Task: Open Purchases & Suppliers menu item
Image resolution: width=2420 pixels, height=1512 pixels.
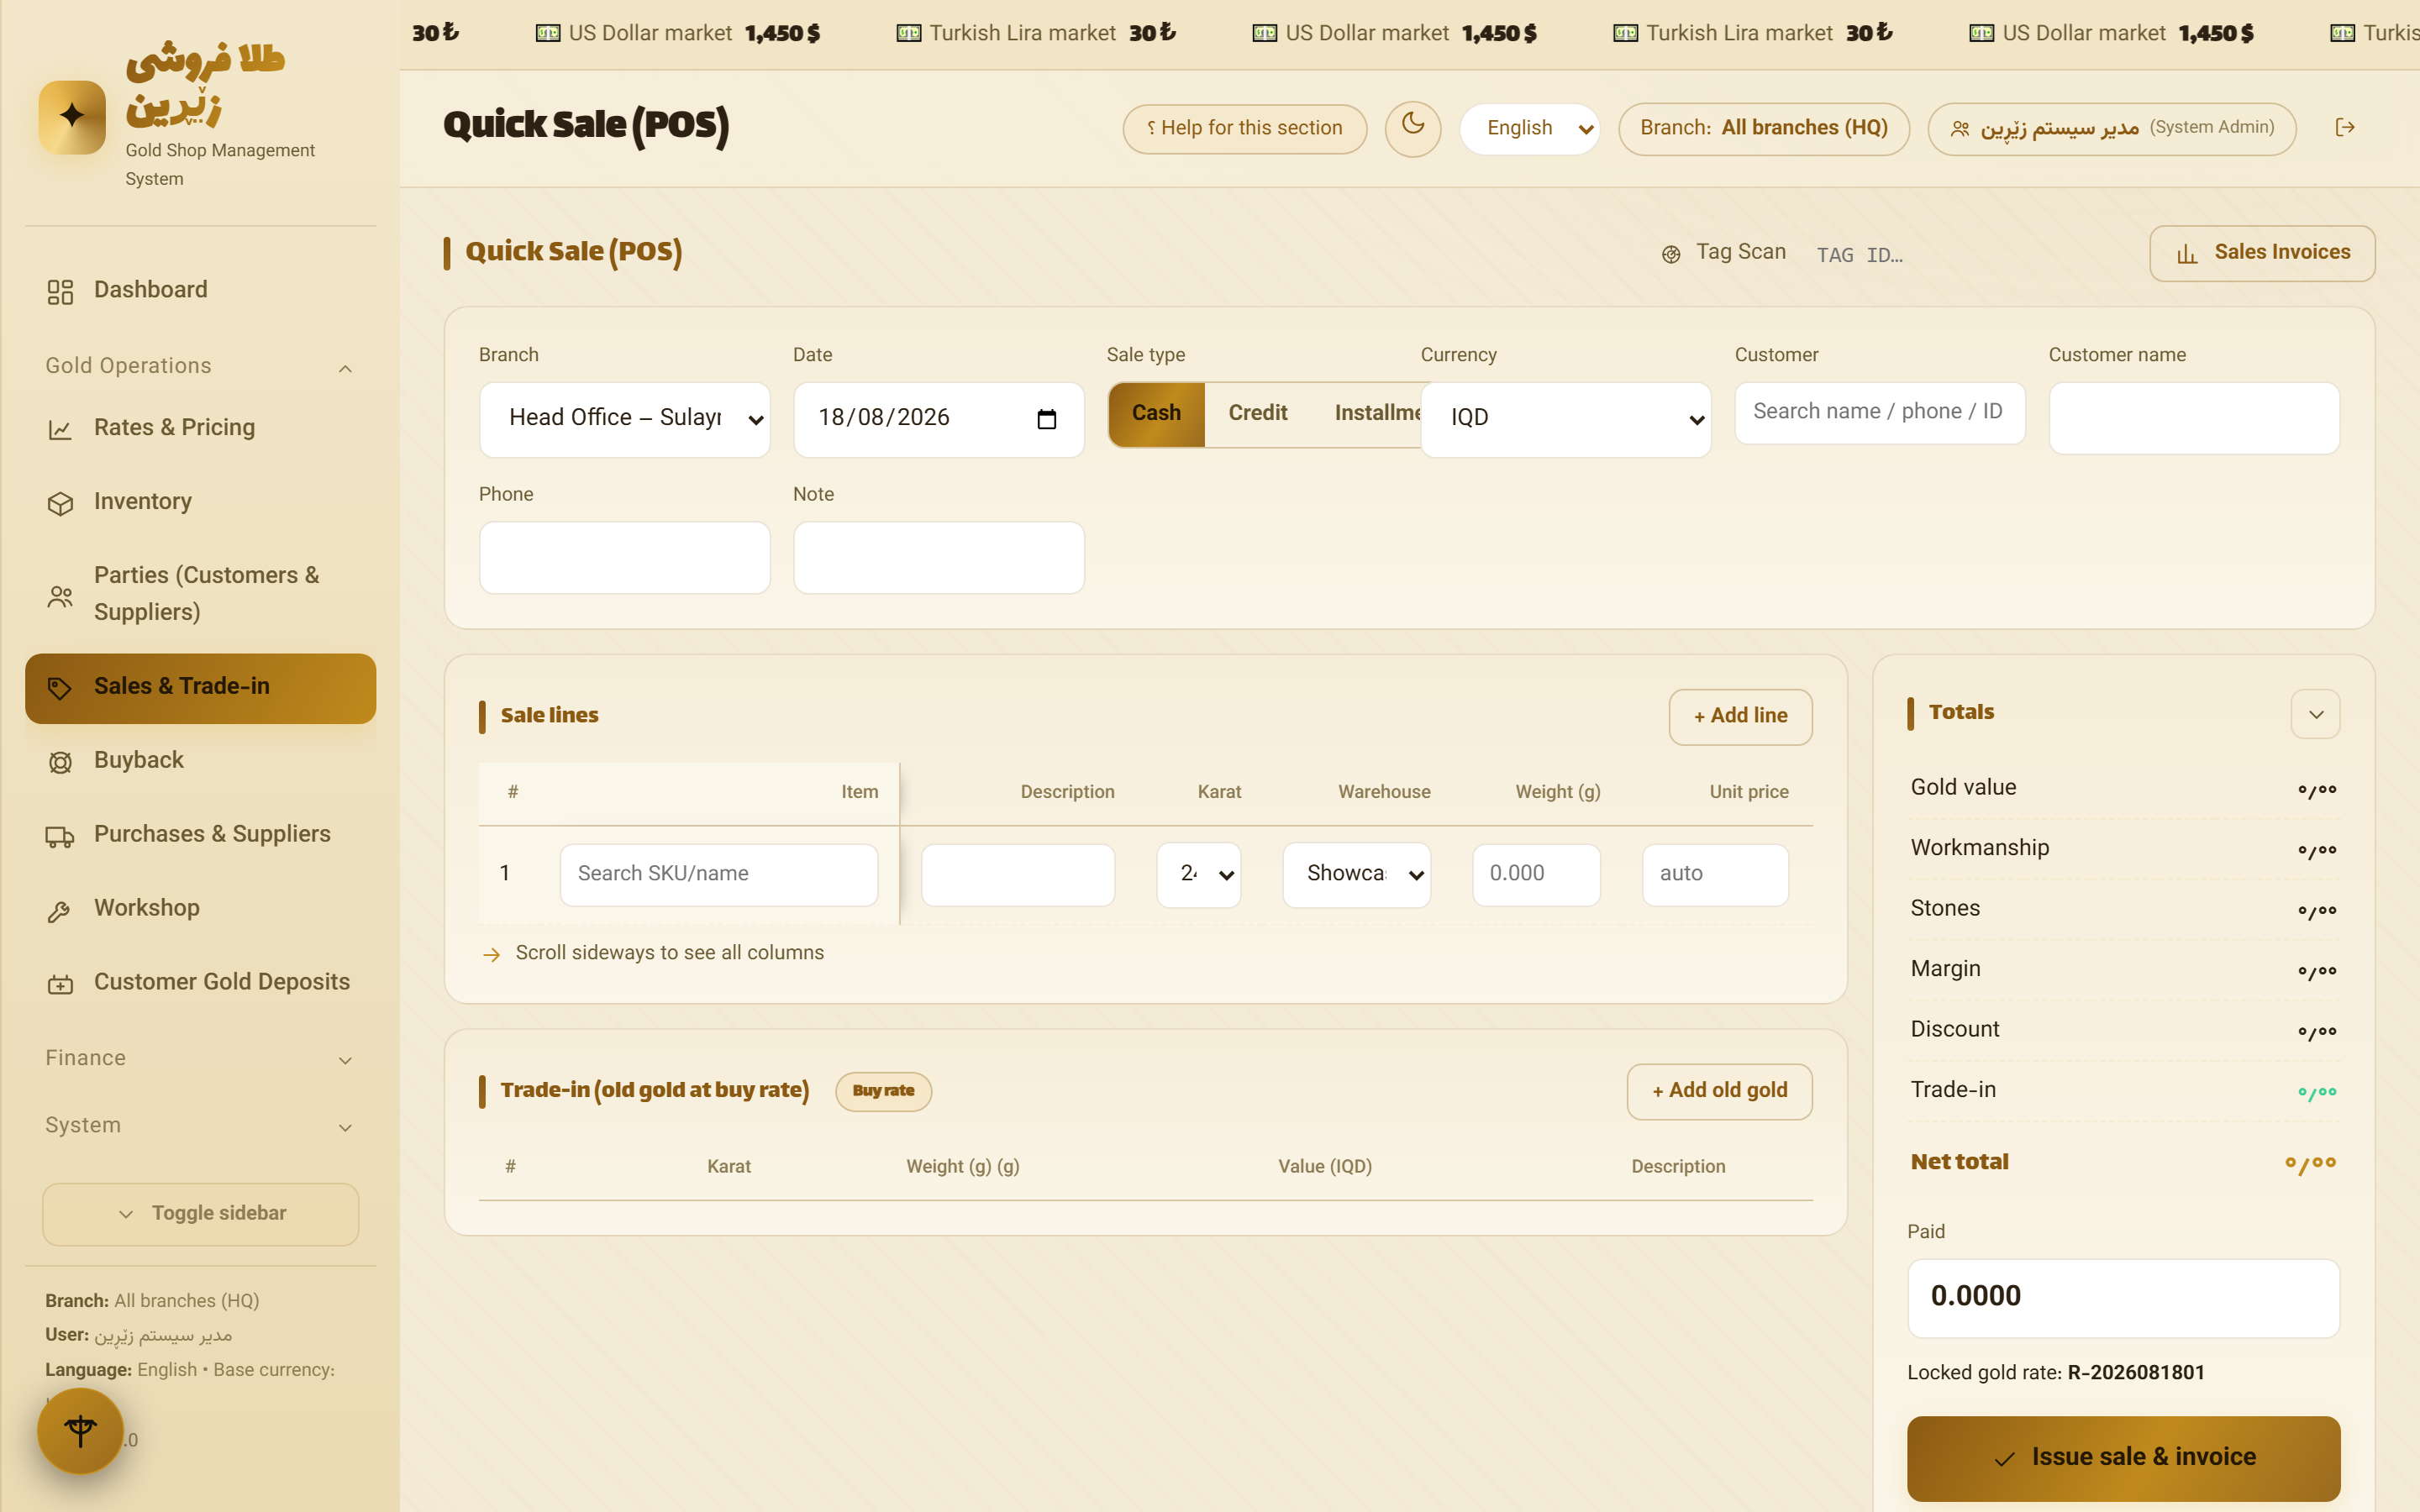Action: 200,836
